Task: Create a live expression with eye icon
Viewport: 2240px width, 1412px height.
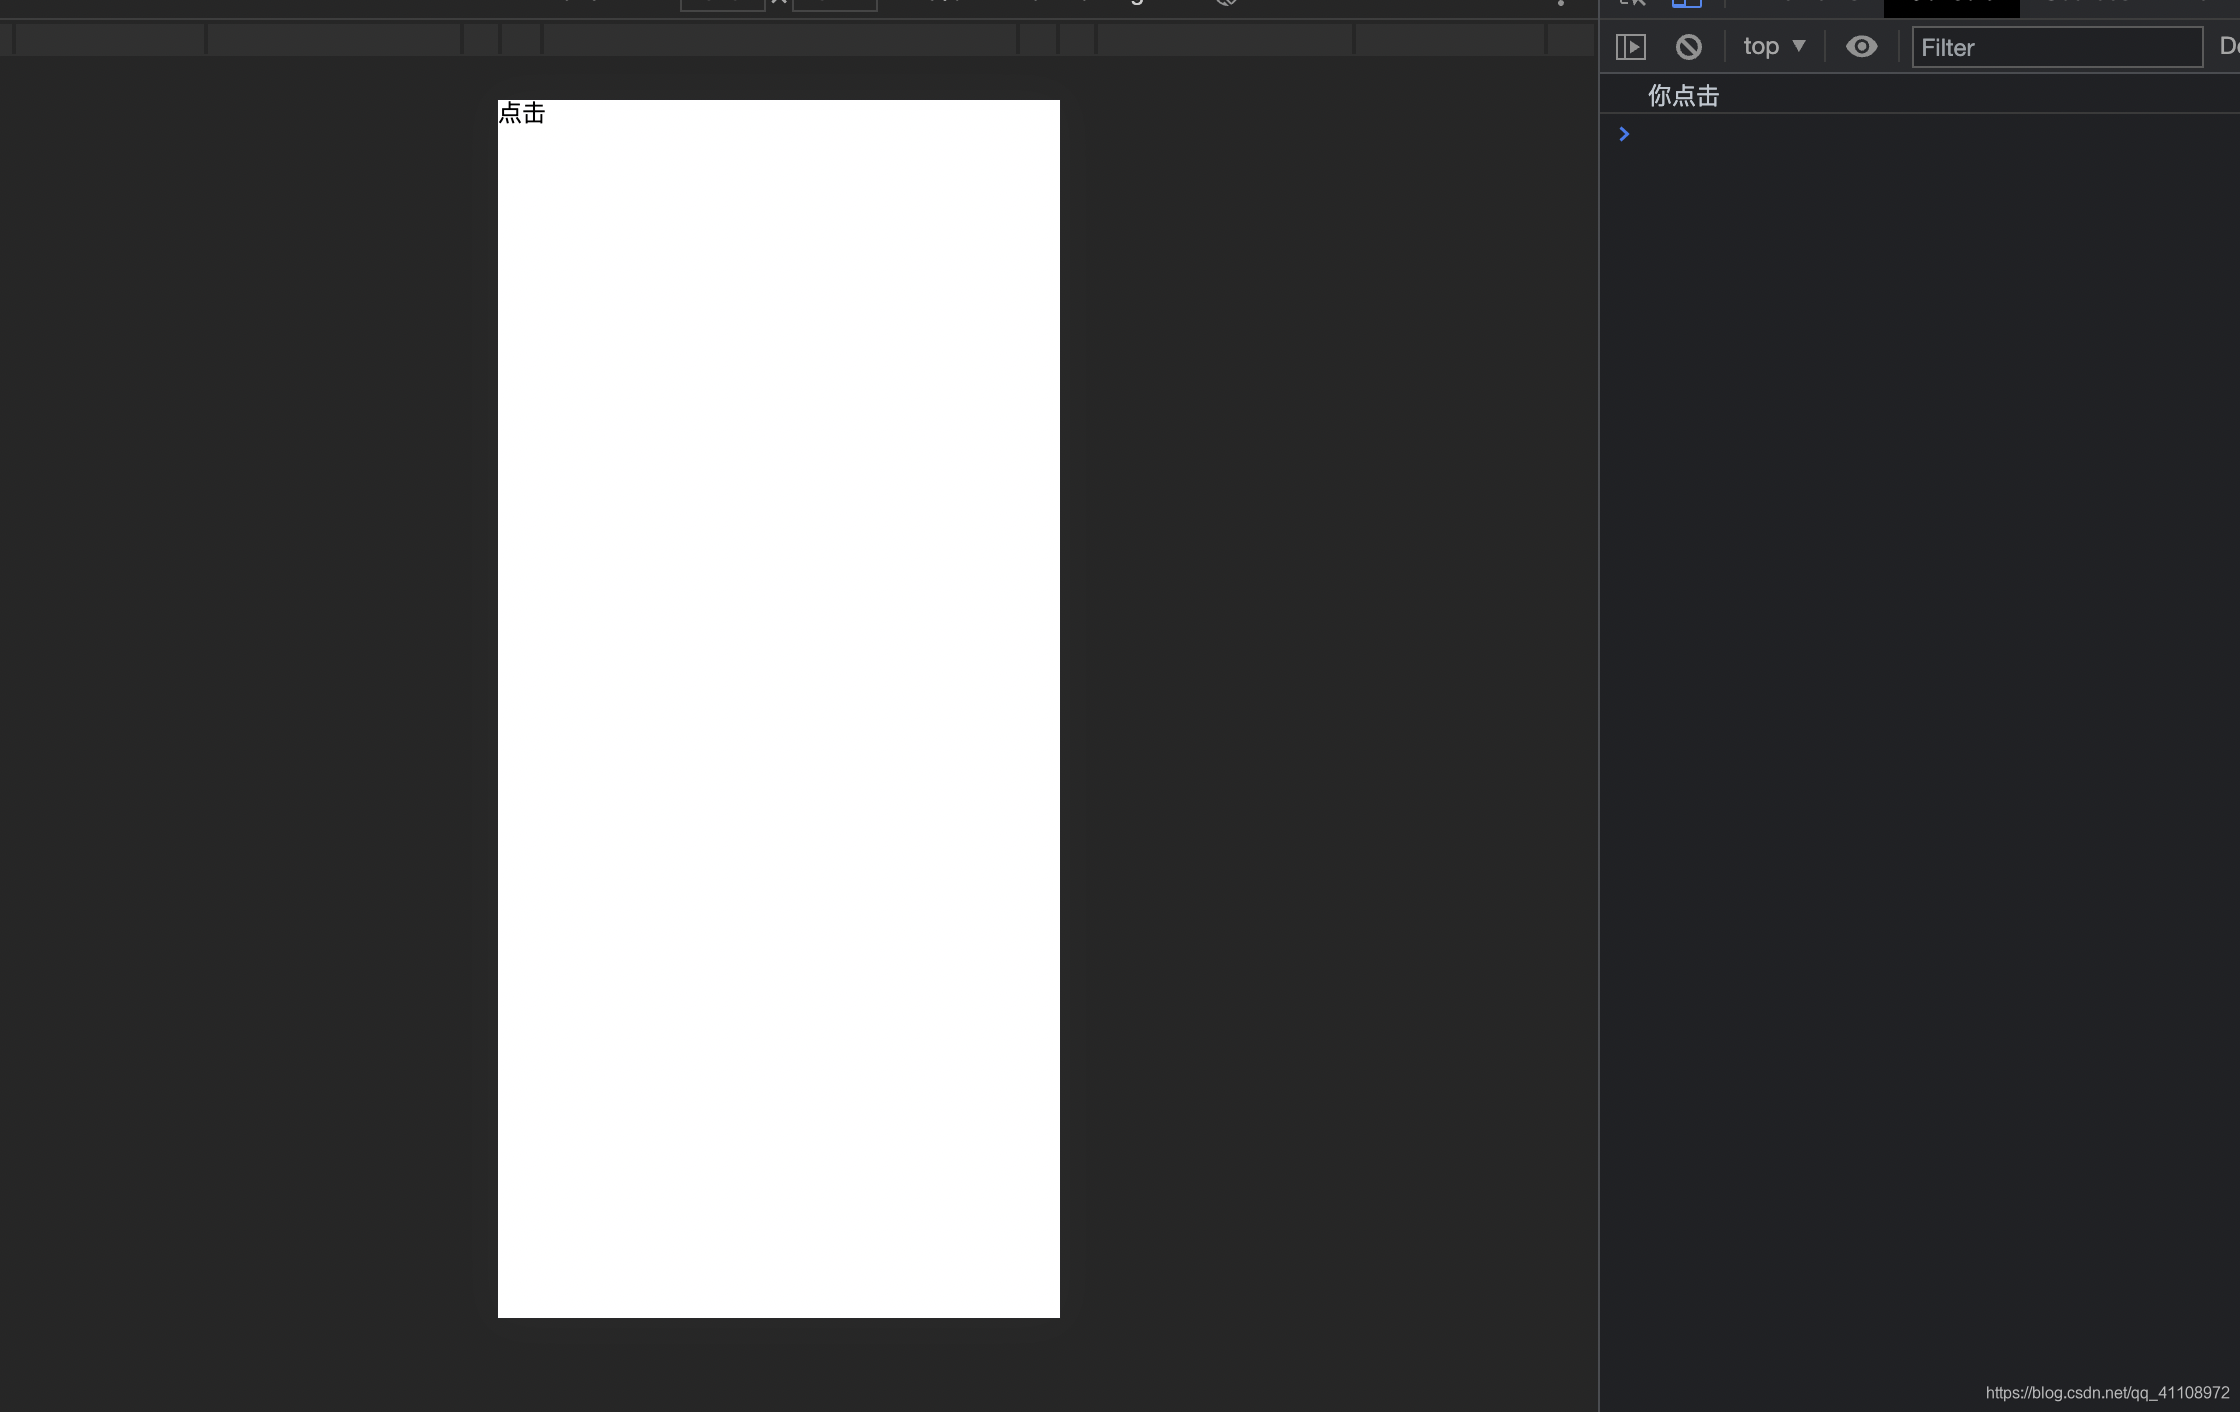Action: (x=1861, y=47)
